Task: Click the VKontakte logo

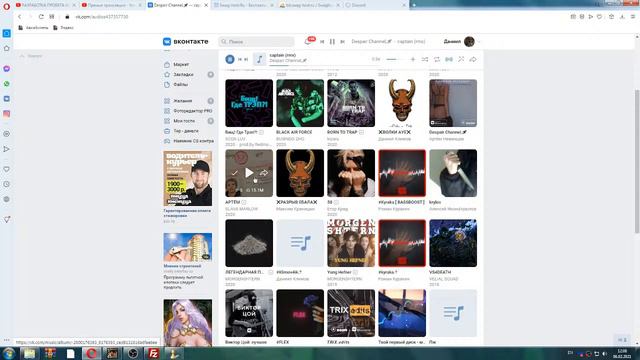Action: 186,42
